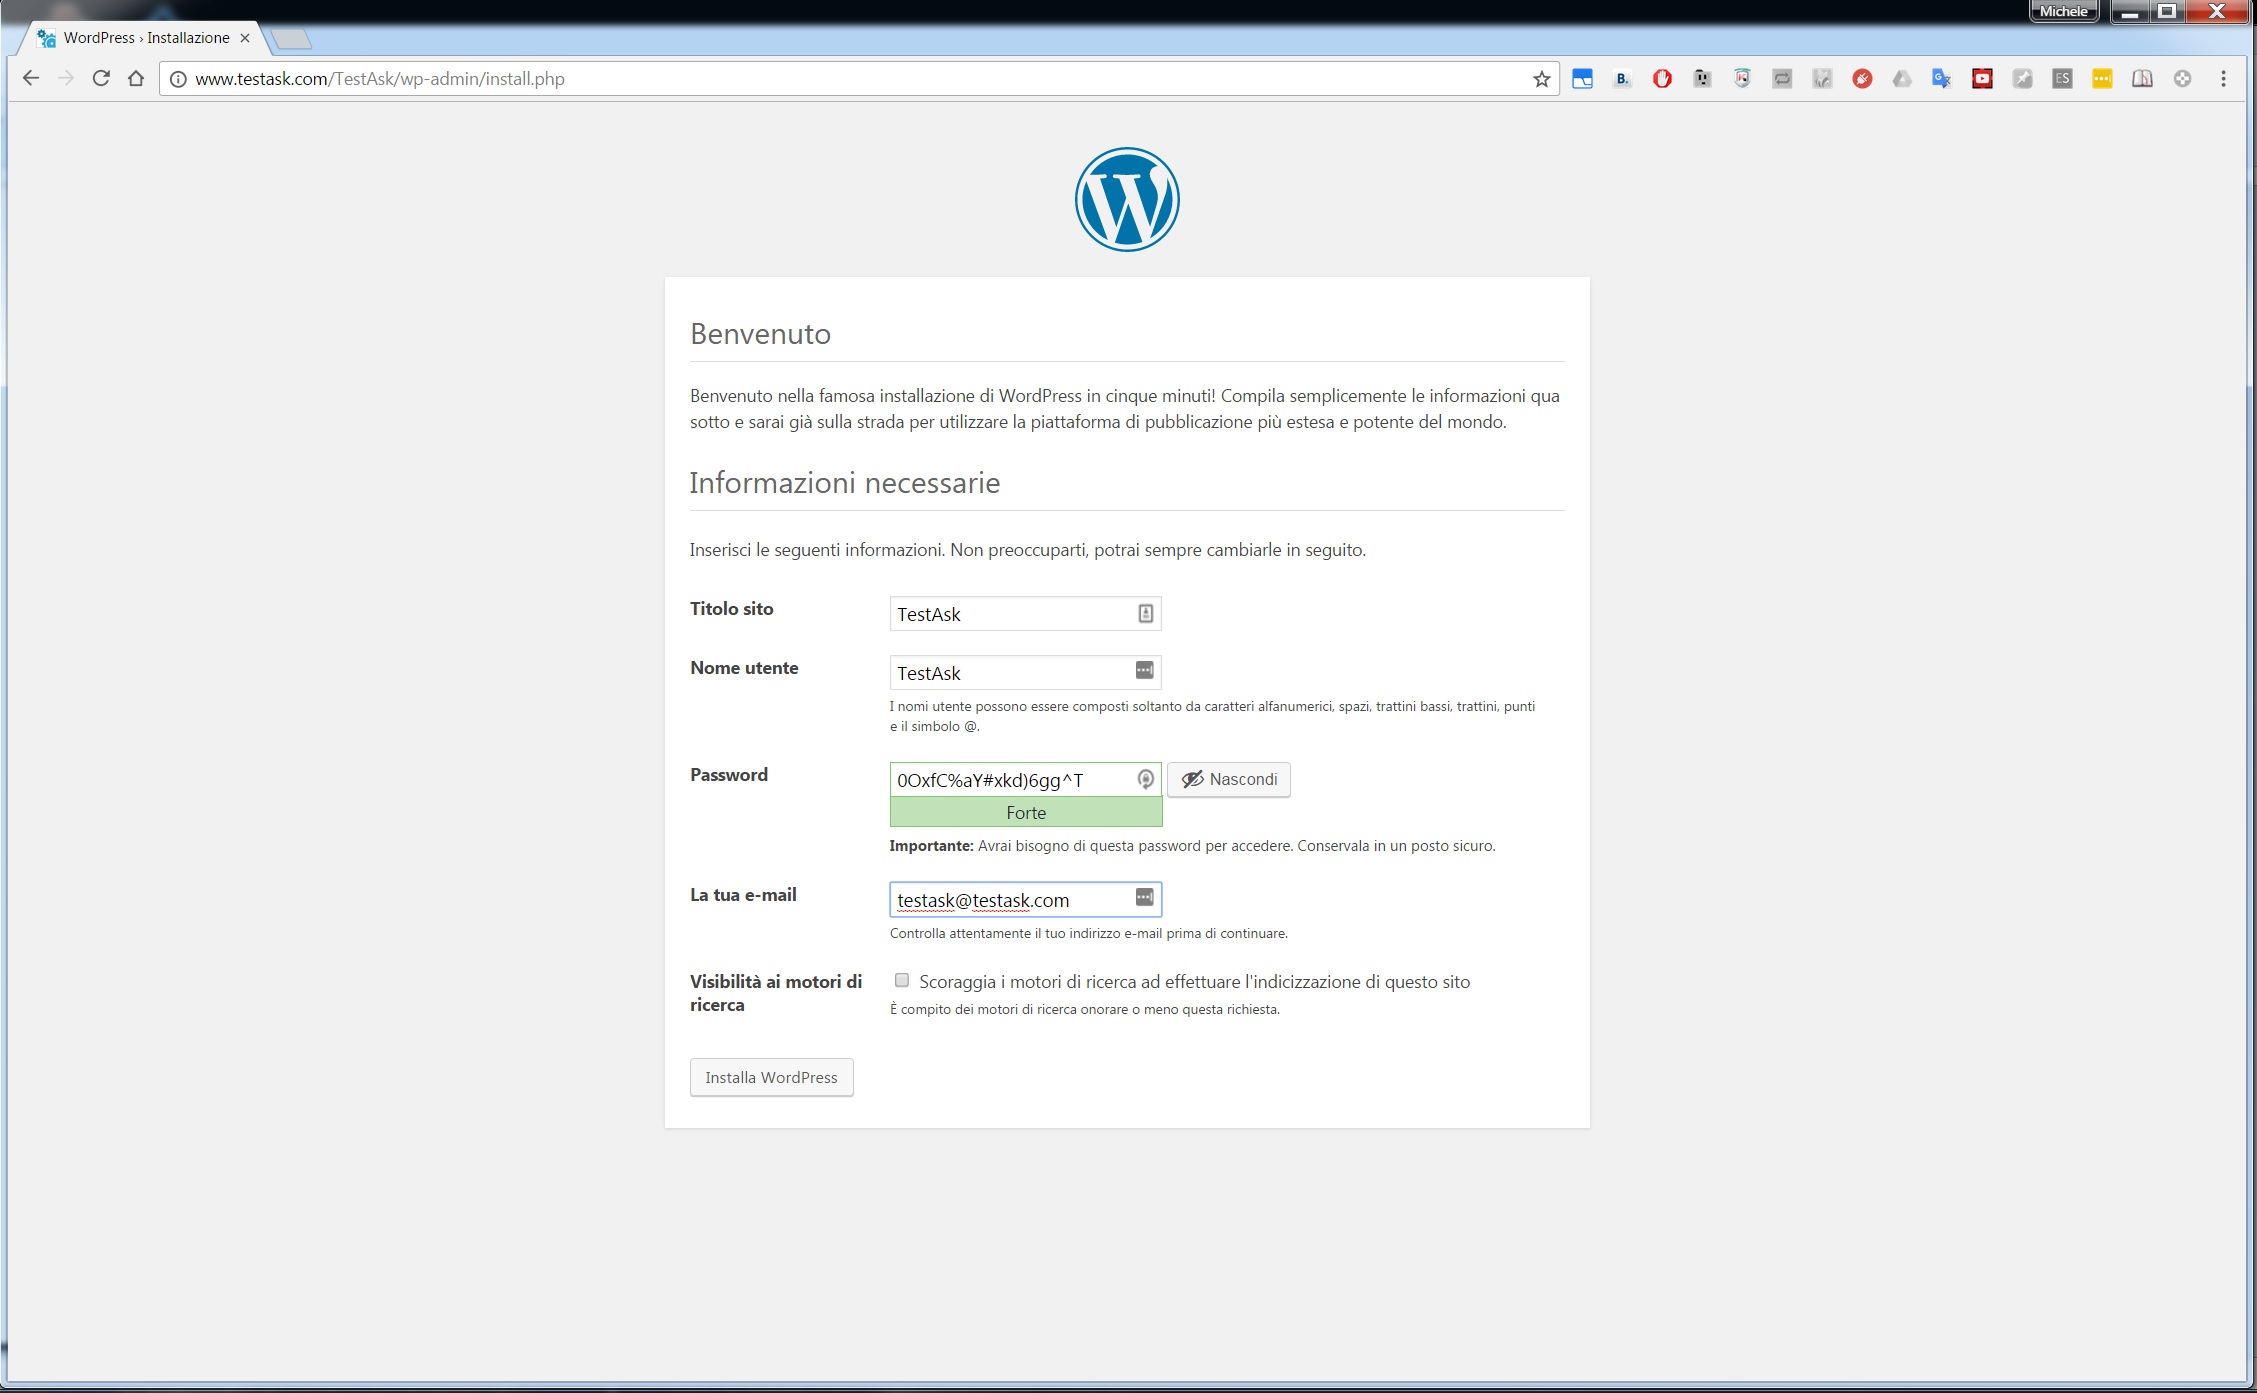Open the Google Translate extension

pos(1942,79)
